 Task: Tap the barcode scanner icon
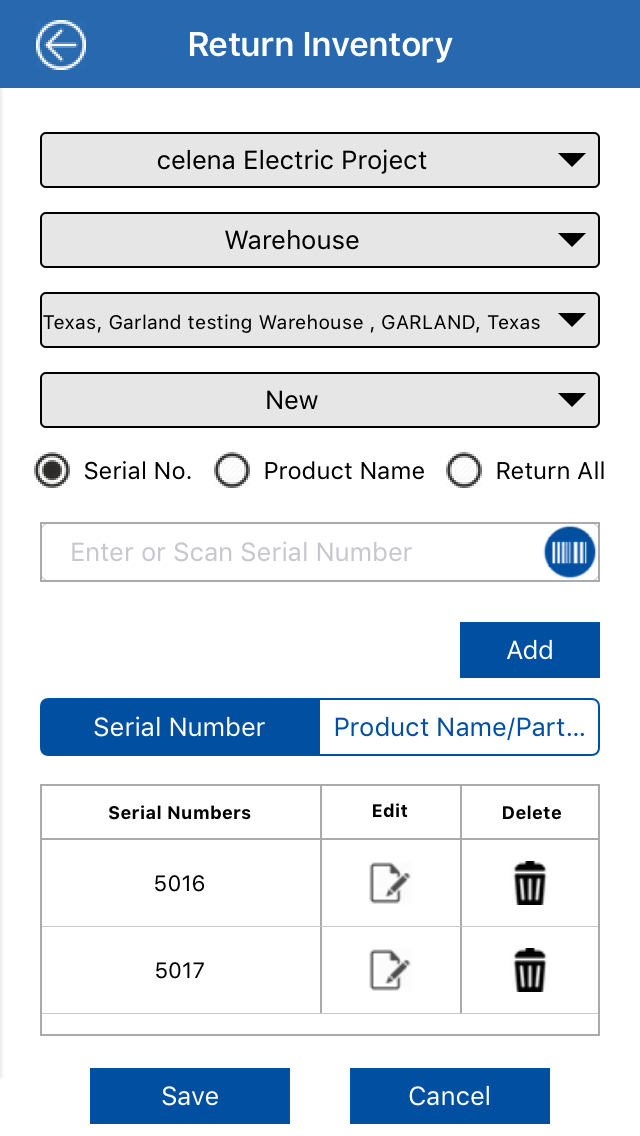pyautogui.click(x=570, y=552)
